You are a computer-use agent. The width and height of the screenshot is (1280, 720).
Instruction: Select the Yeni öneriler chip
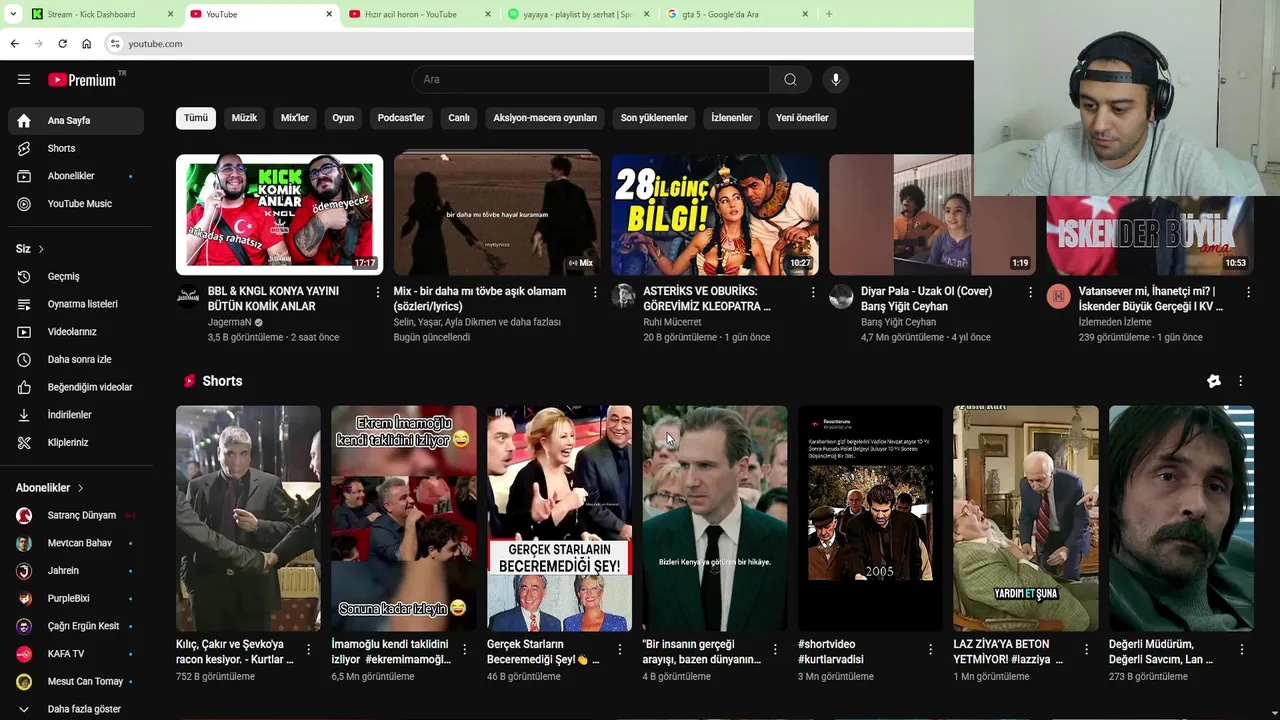tap(802, 118)
